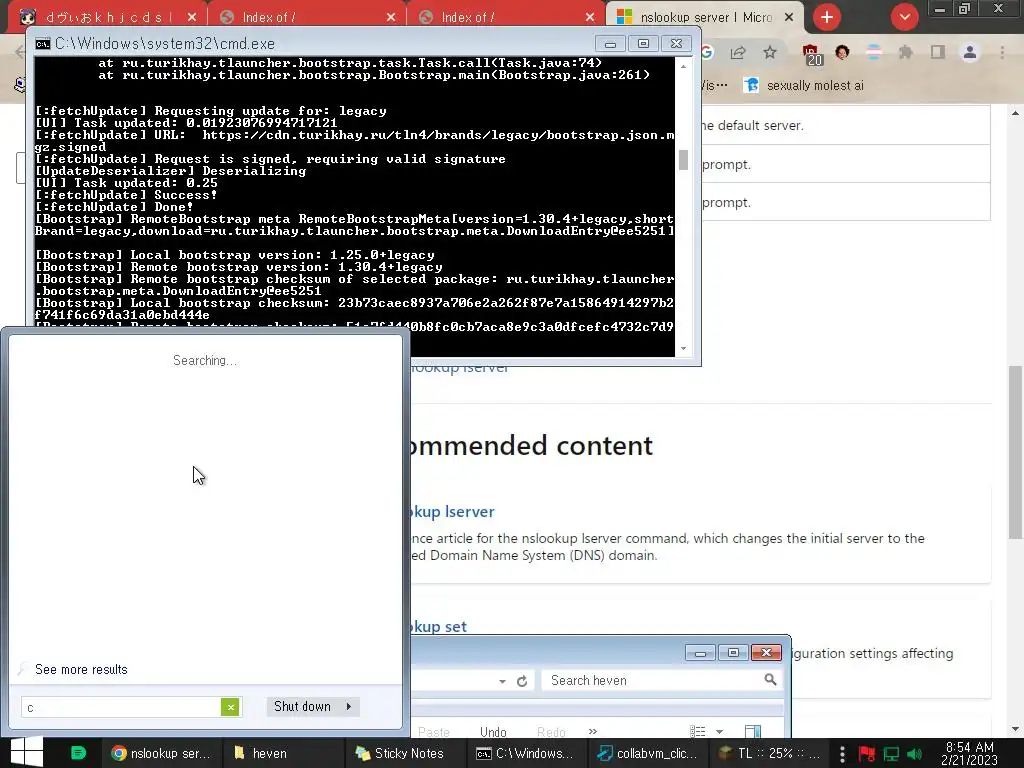Click 'See more results' in Start menu
This screenshot has height=768, width=1024.
[x=81, y=669]
